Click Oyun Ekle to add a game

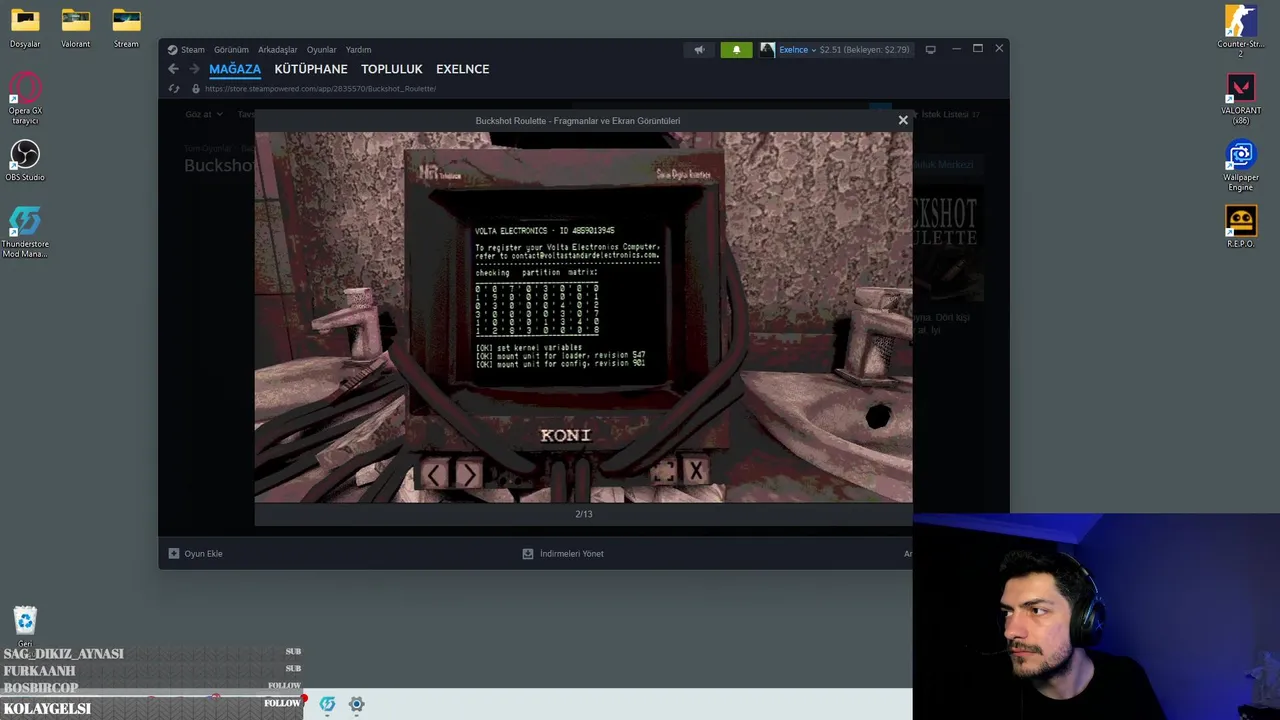click(195, 553)
